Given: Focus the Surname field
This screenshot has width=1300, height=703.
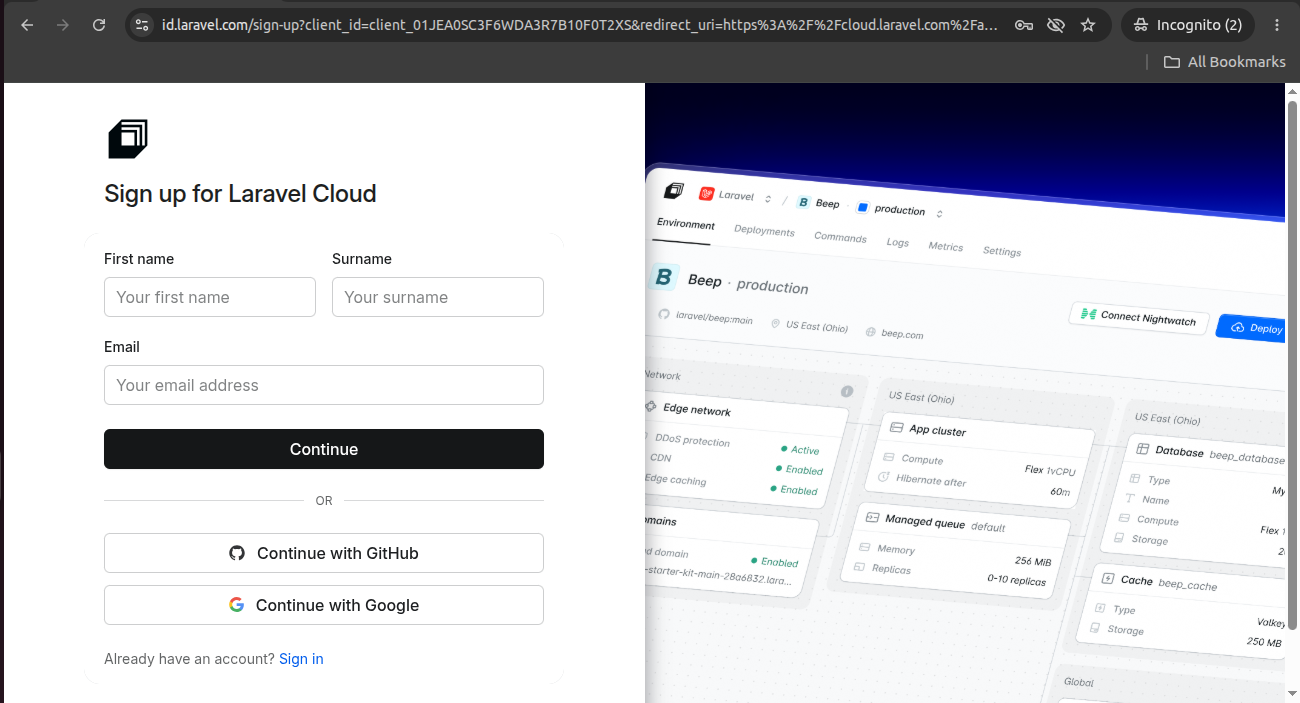Looking at the screenshot, I should [438, 297].
